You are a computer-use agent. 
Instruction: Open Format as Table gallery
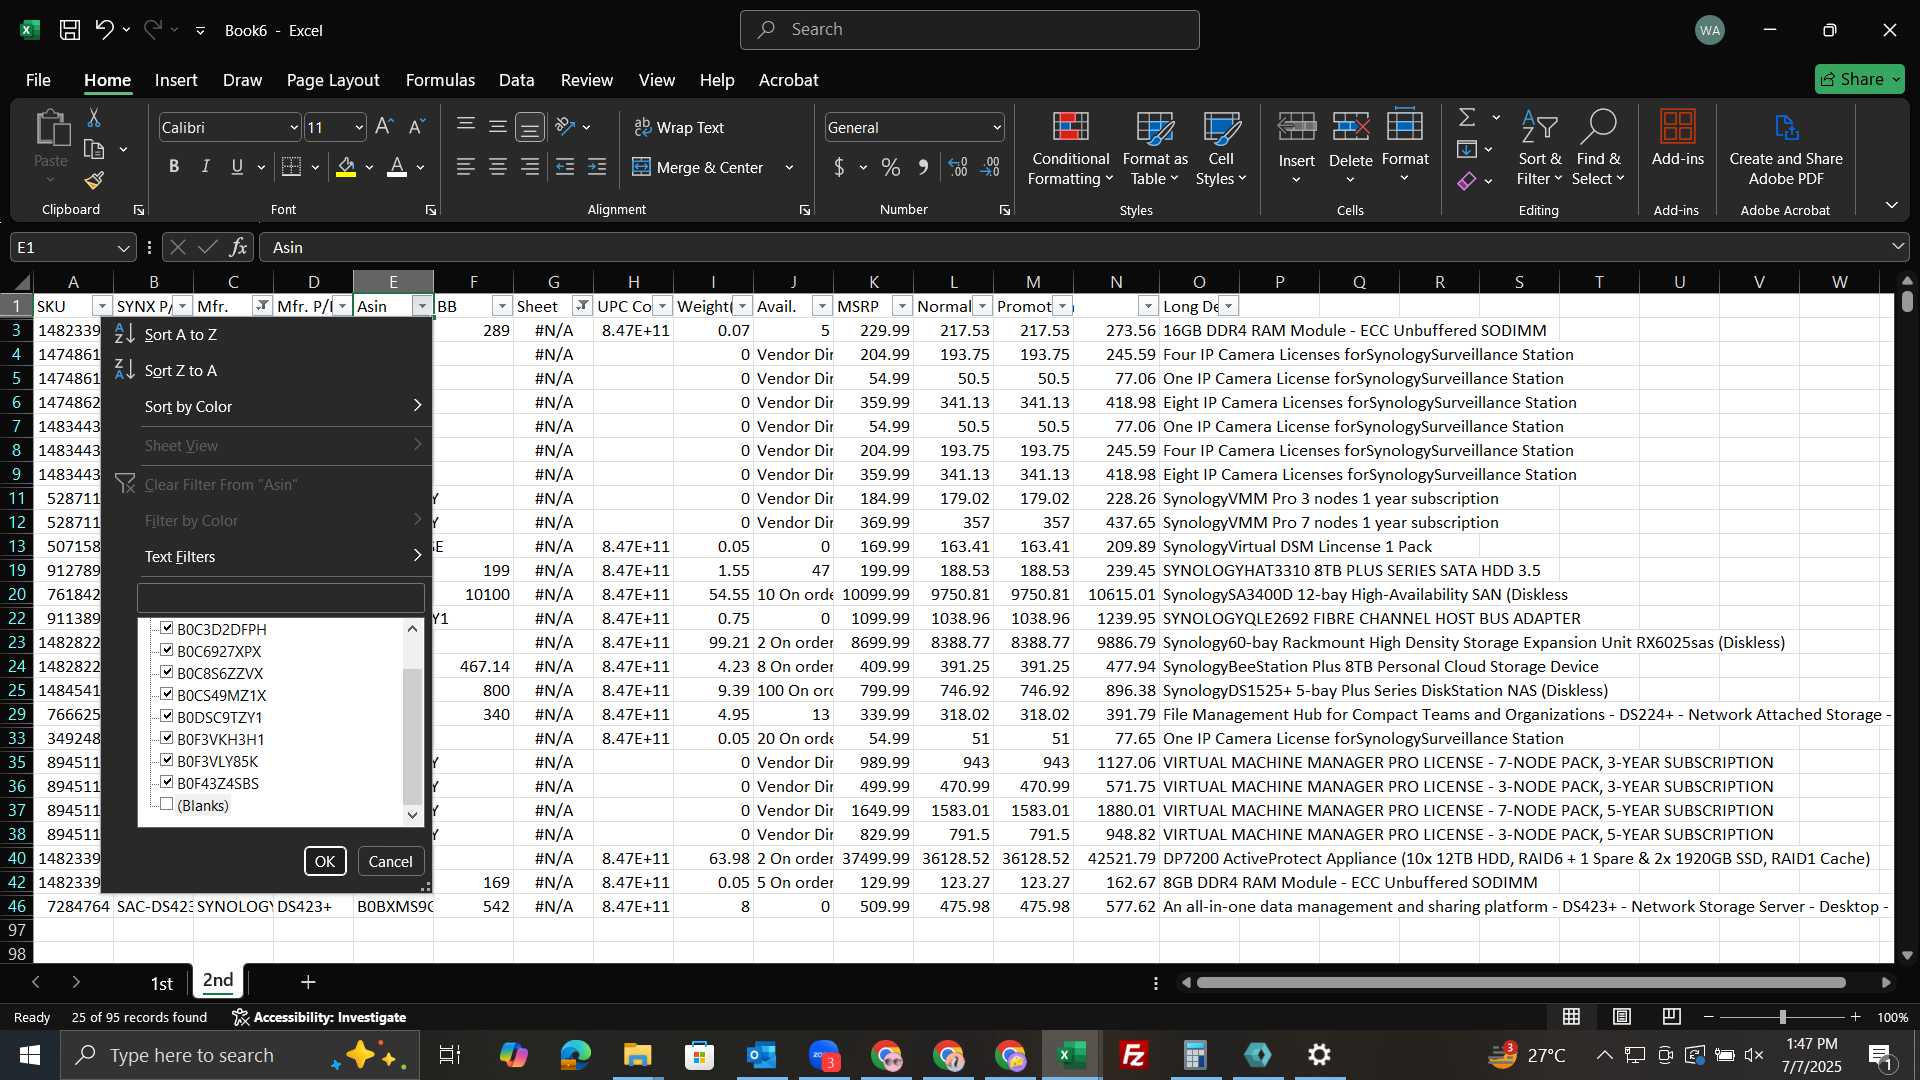pyautogui.click(x=1155, y=149)
